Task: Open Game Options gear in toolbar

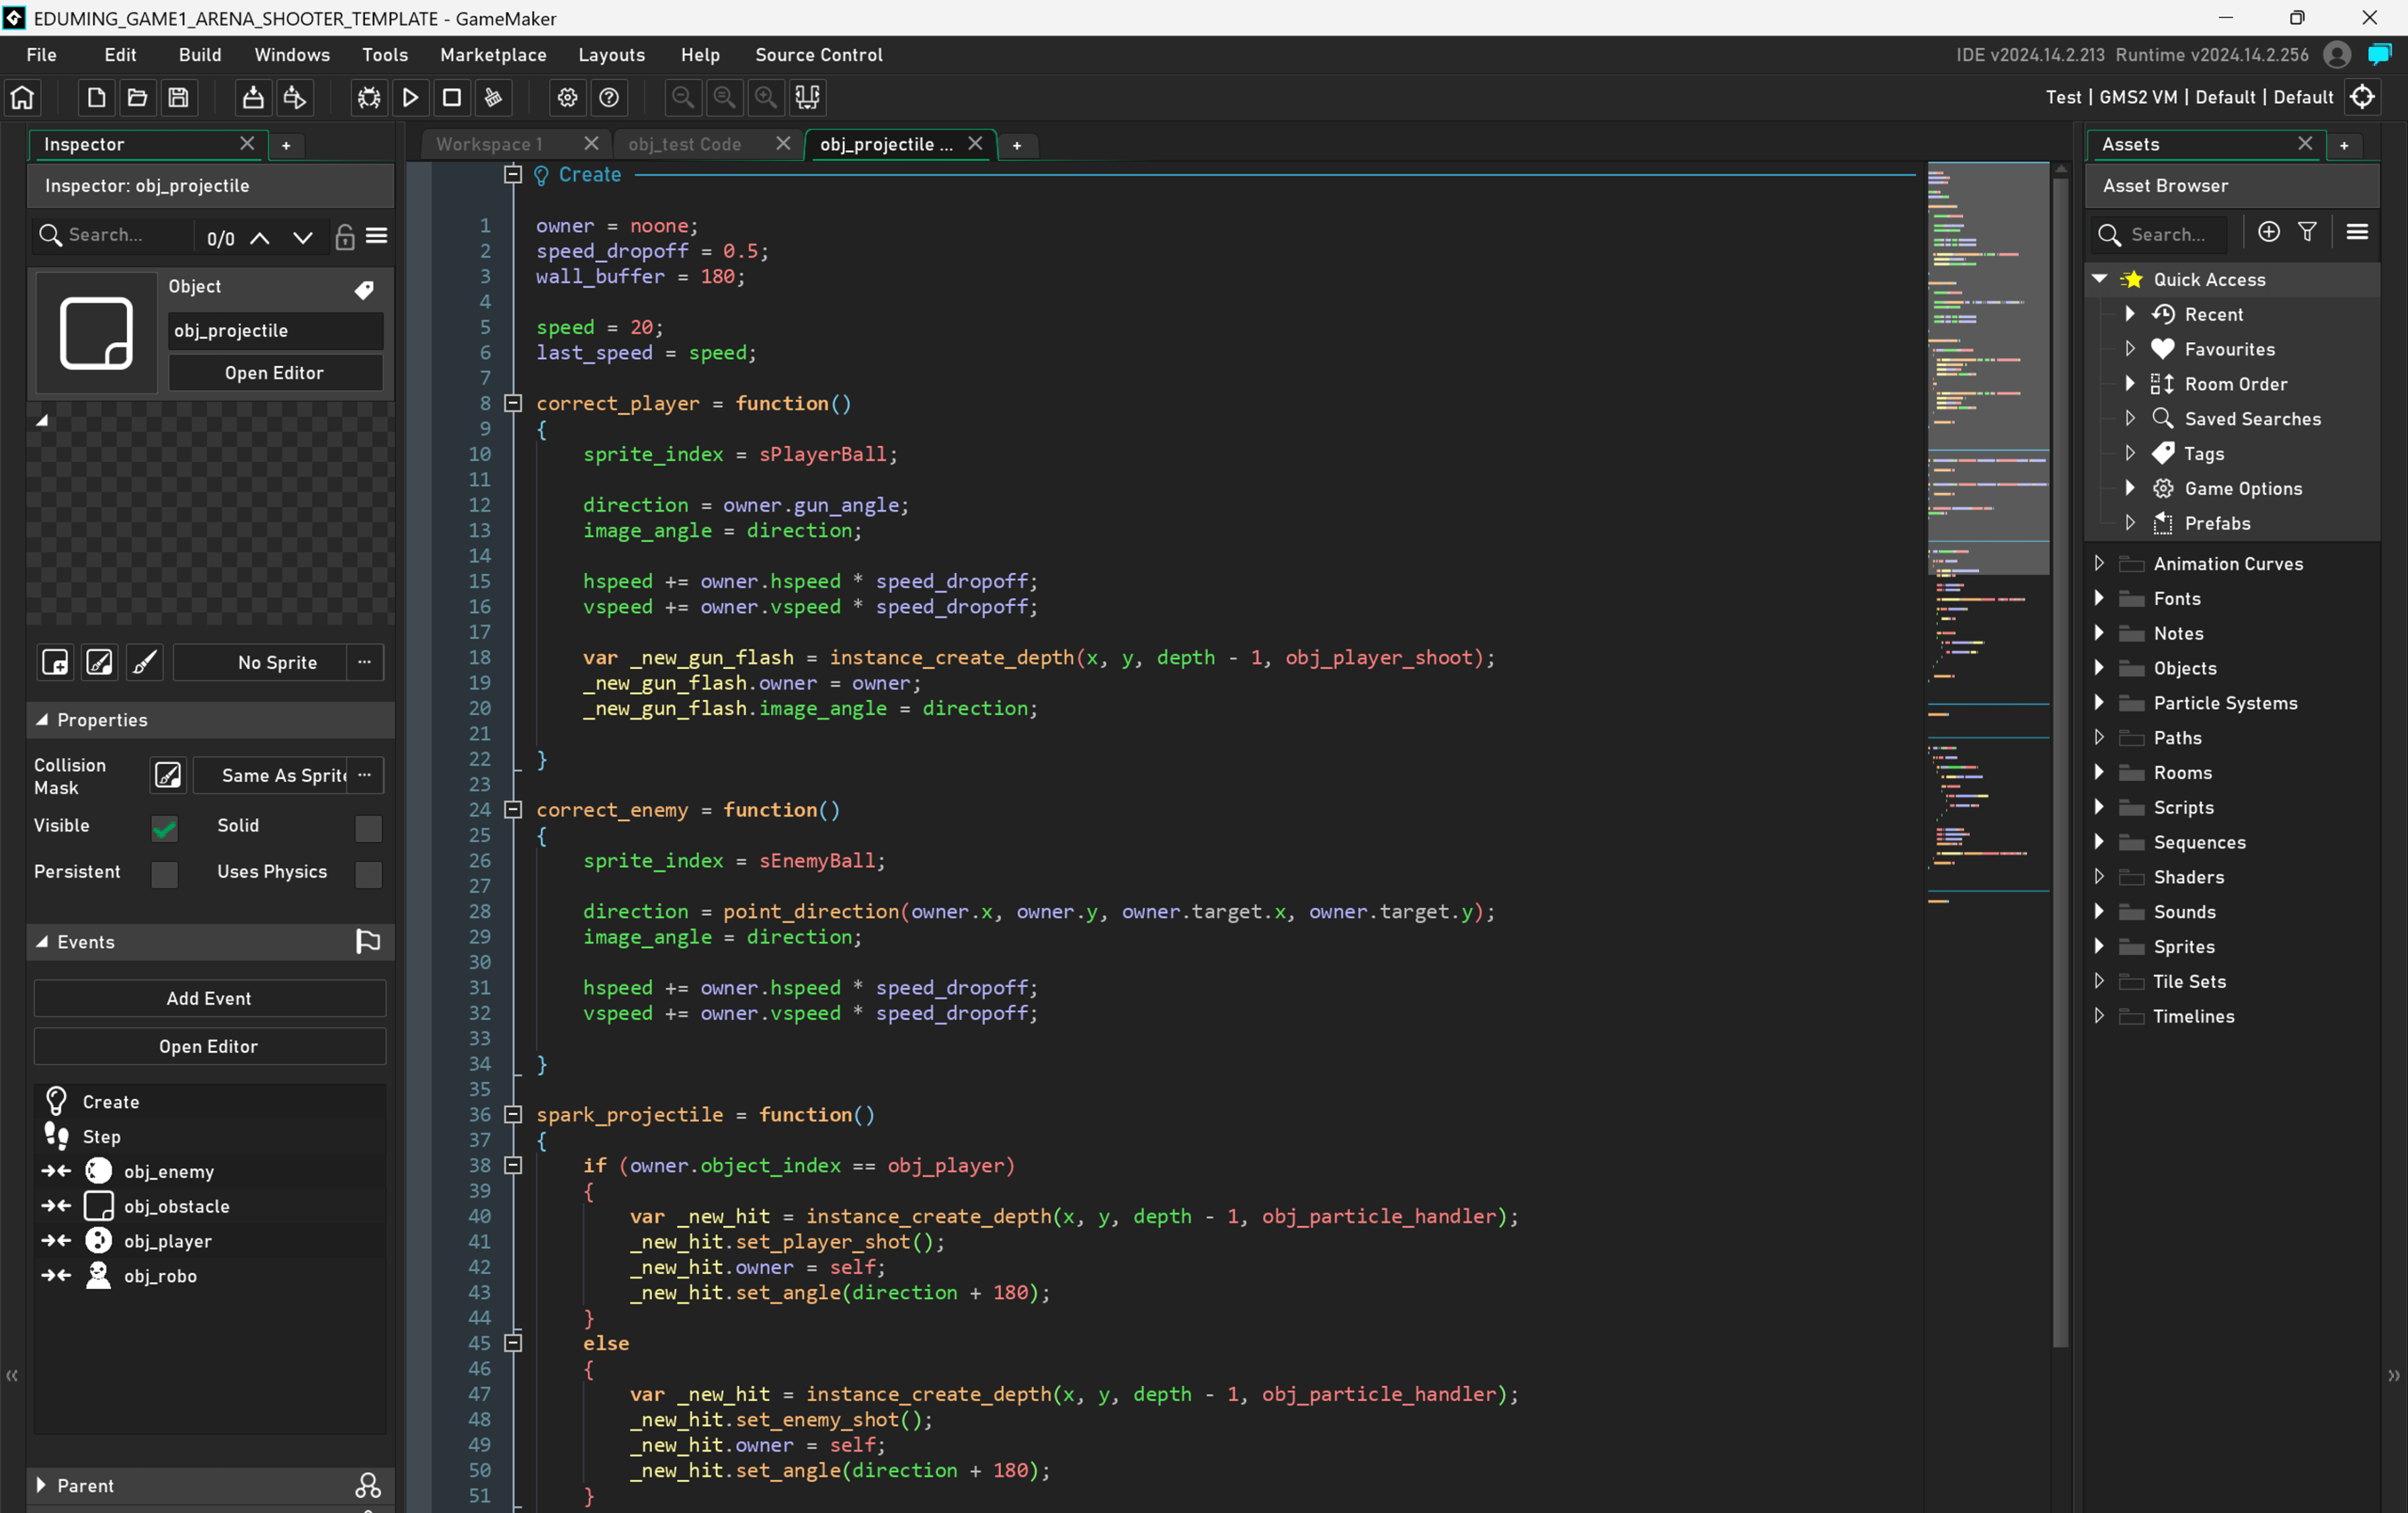Action: point(567,97)
